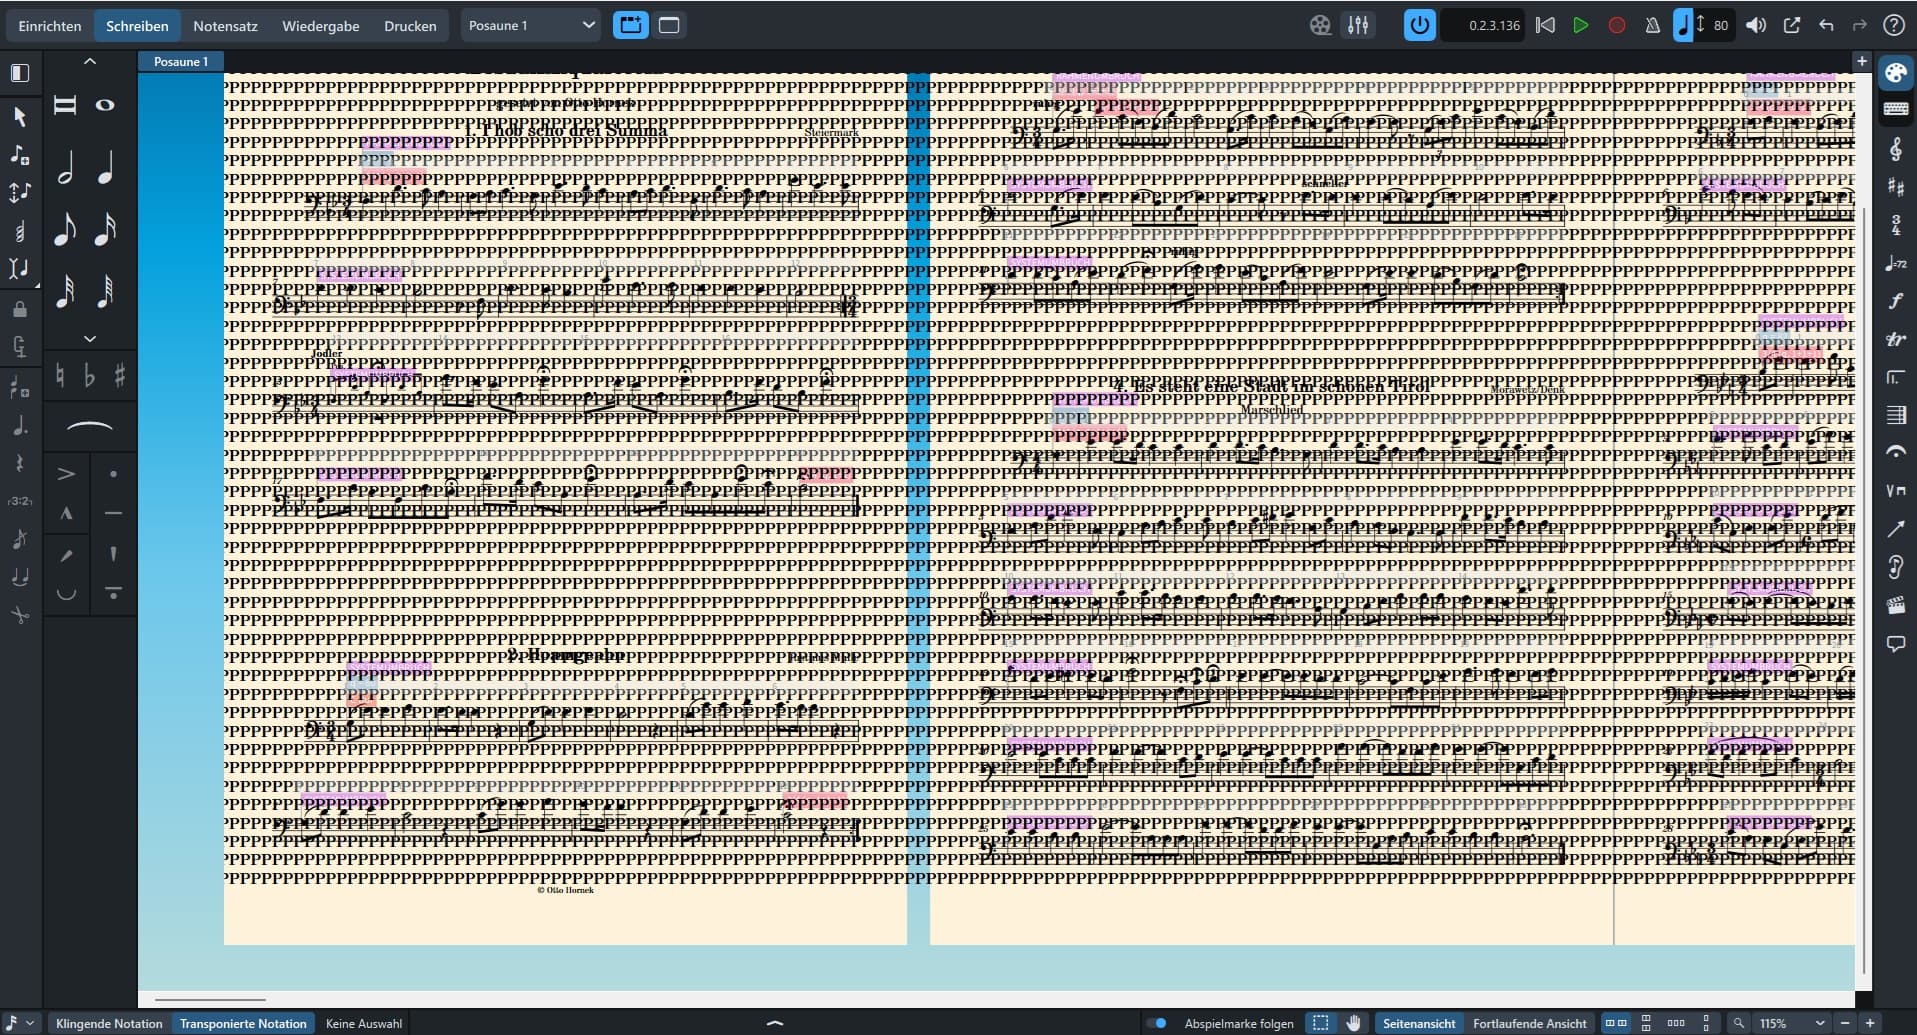Open a new tab with plus

click(1862, 61)
